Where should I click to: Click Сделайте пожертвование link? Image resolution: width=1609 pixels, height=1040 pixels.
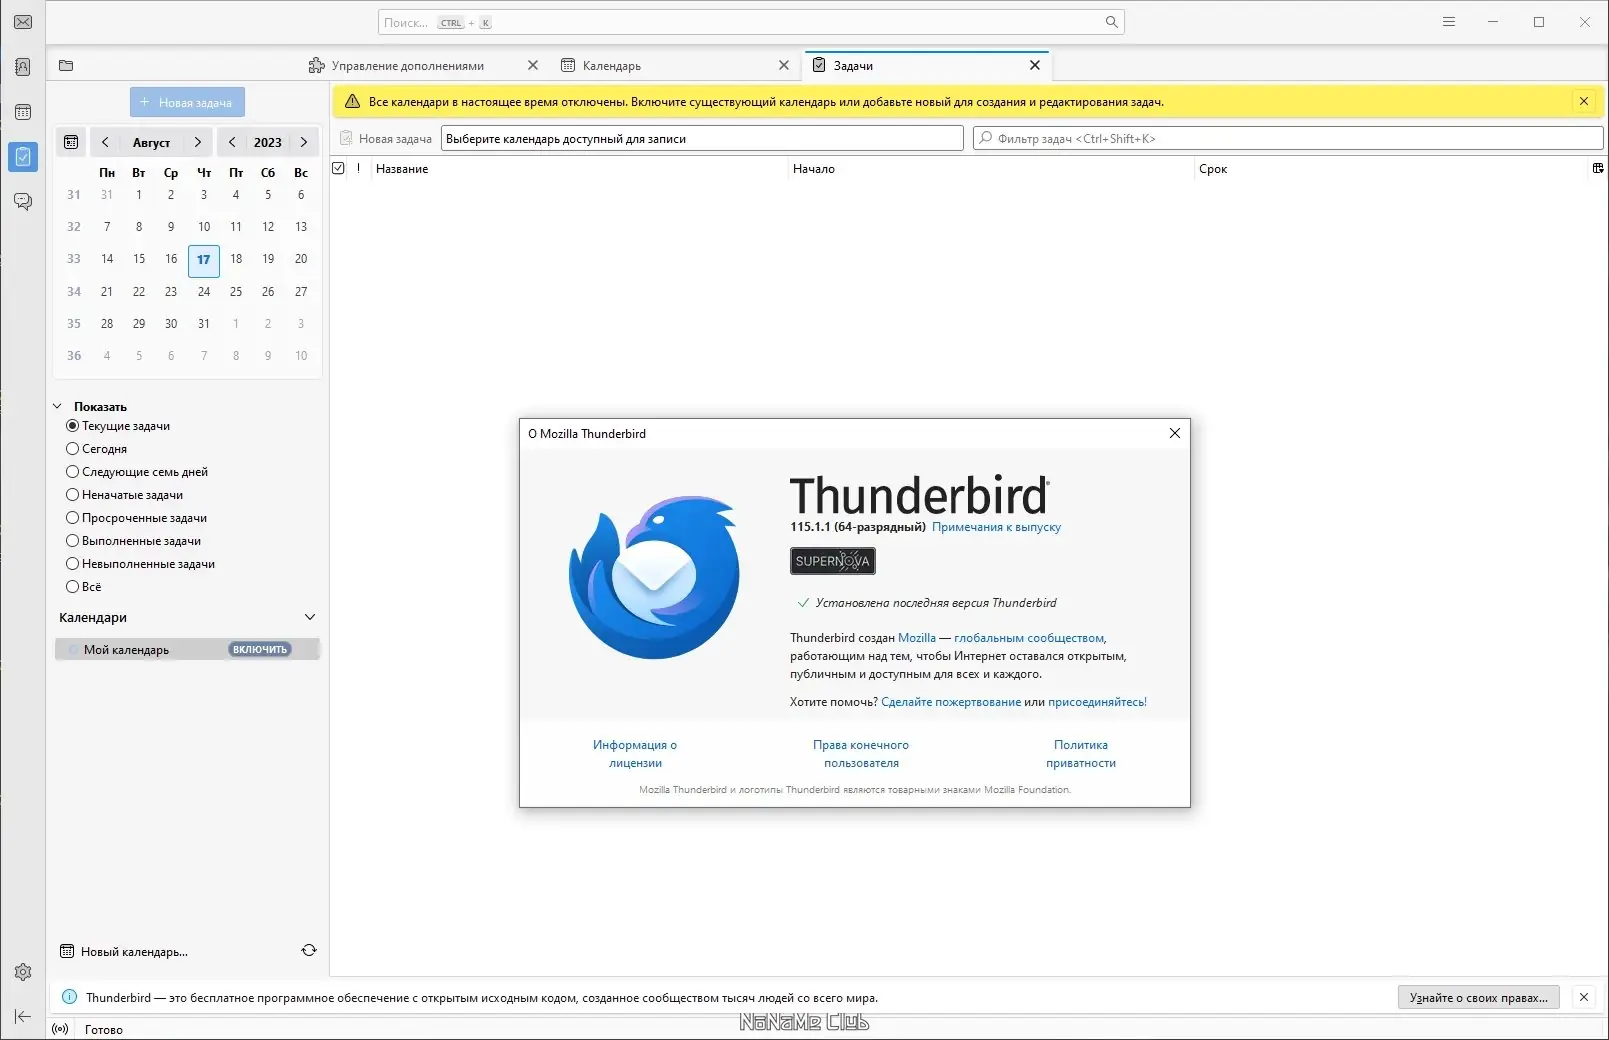point(951,702)
